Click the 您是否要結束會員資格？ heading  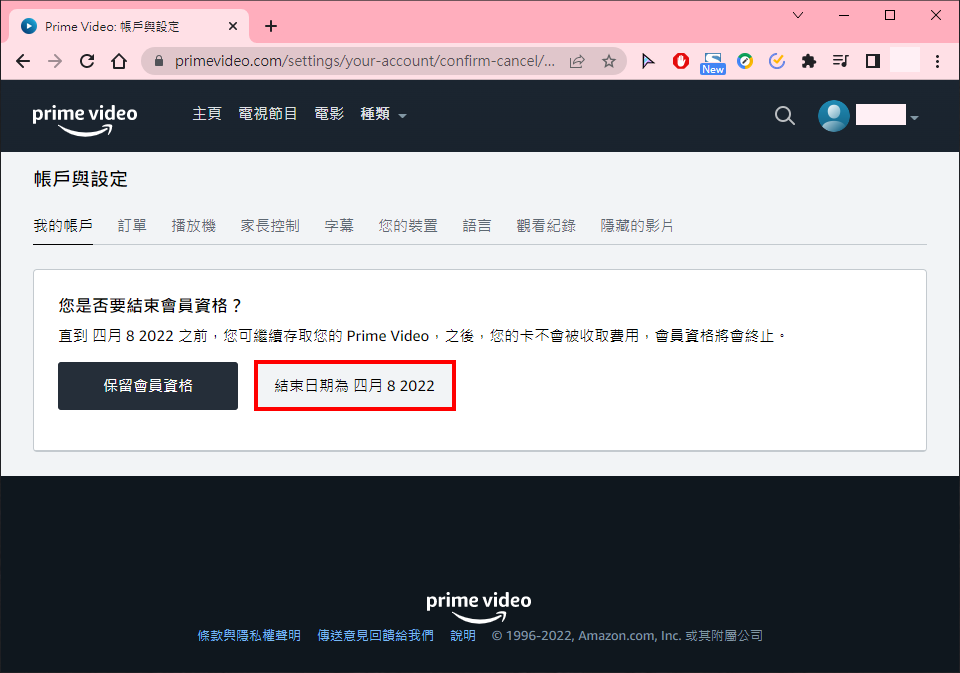tap(151, 306)
